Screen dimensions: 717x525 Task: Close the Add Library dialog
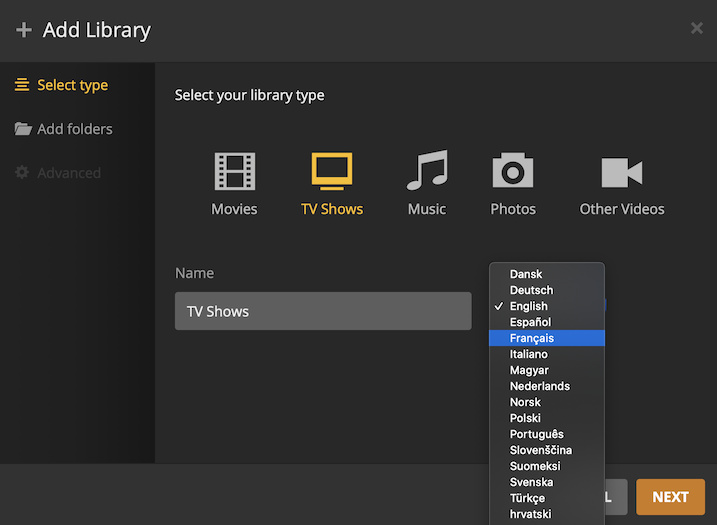697,29
